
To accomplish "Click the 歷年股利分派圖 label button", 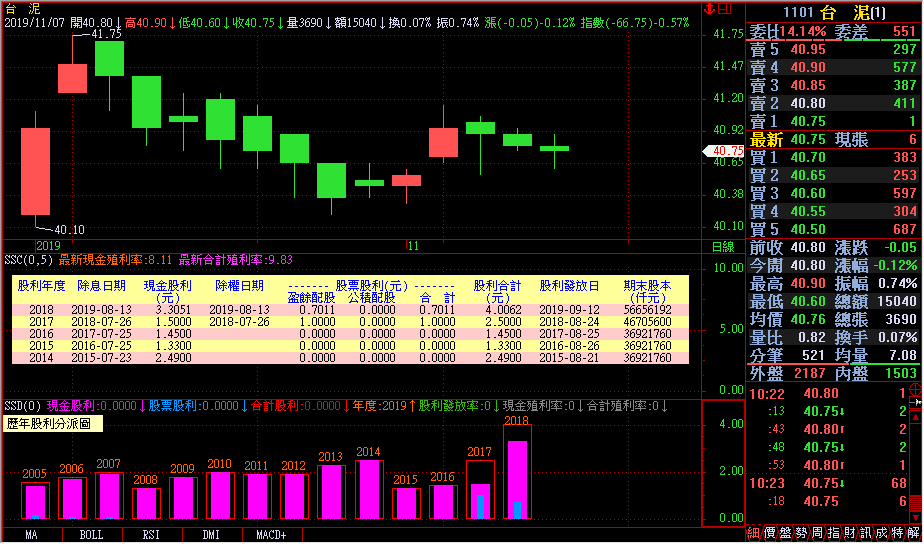I will (x=53, y=424).
